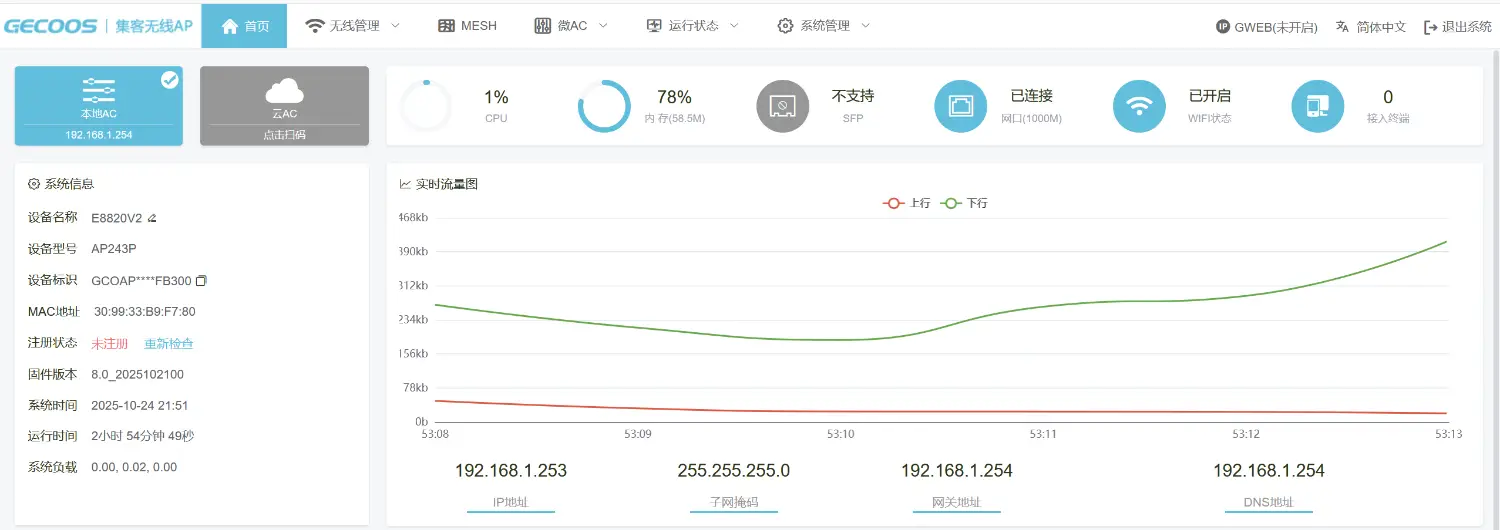Screen dimensions: 1500x530
Task: Toggle the downlink series in chart legend
Action: (x=964, y=203)
